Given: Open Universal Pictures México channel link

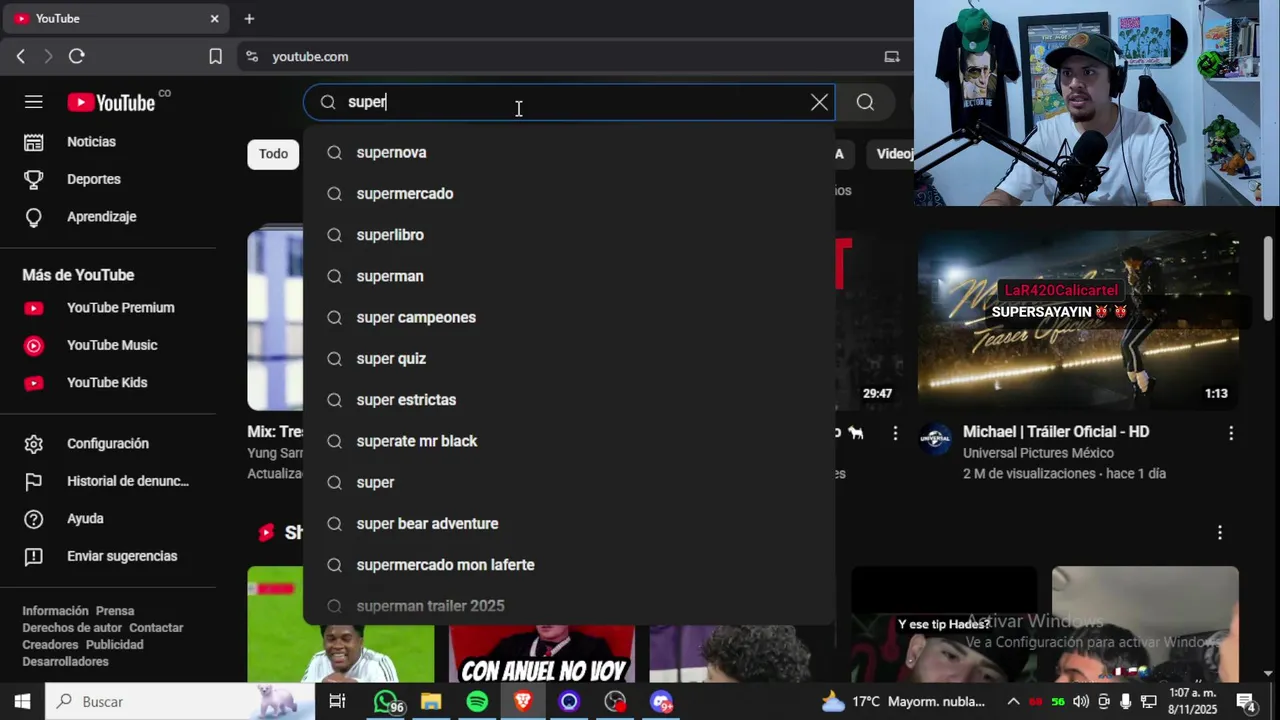Looking at the screenshot, I should (1038, 453).
